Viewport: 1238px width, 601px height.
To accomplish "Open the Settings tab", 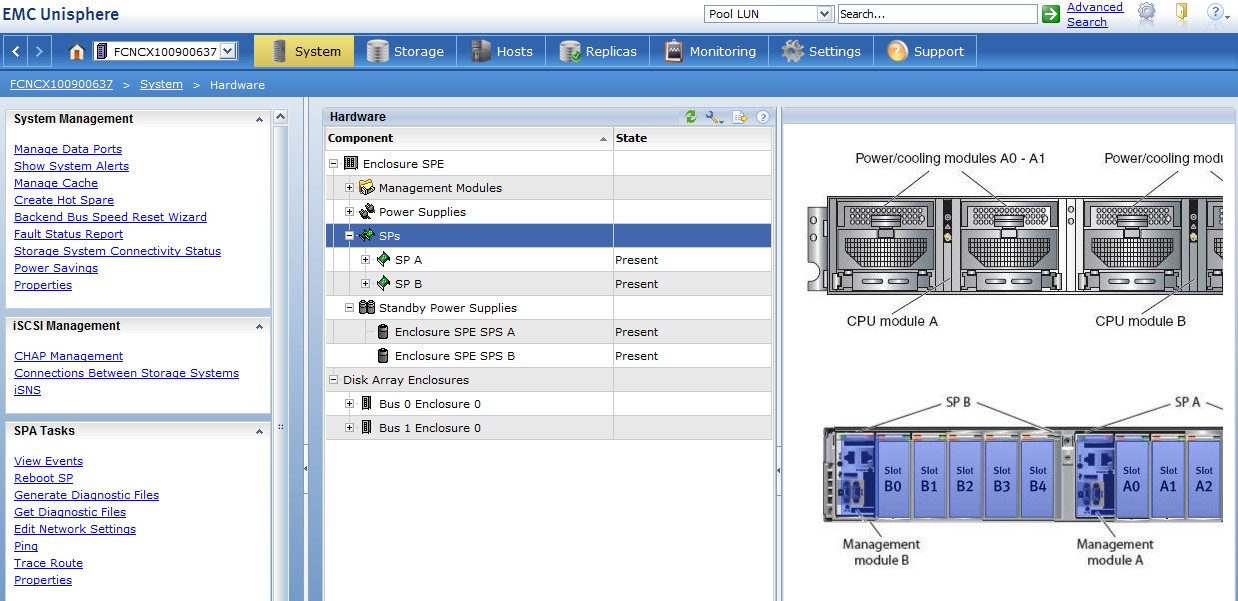I will pyautogui.click(x=821, y=51).
